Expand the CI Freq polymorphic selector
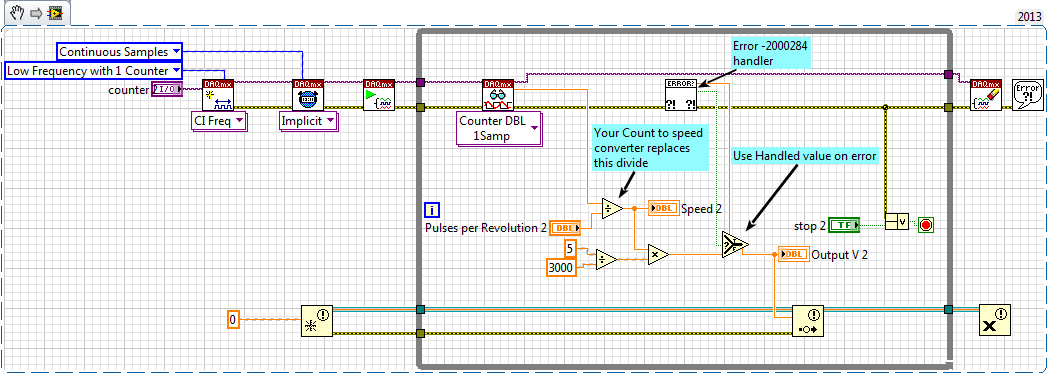 click(217, 121)
